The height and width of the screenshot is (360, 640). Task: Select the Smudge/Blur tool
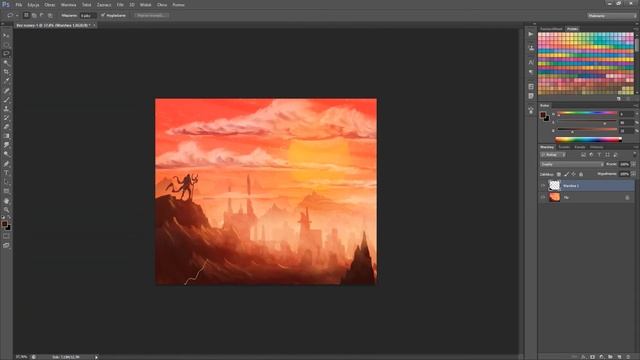(6, 144)
